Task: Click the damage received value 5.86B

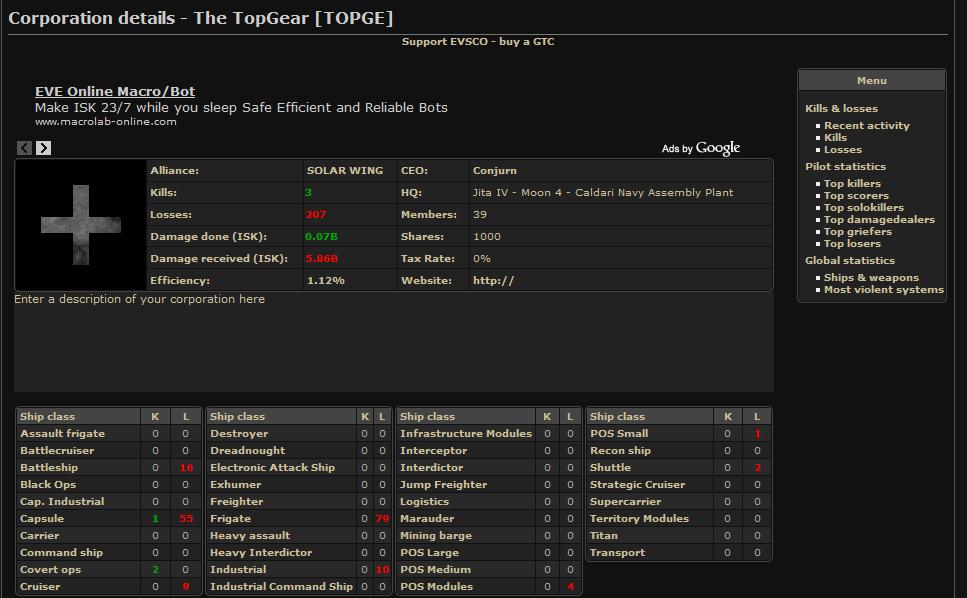Action: (x=321, y=258)
